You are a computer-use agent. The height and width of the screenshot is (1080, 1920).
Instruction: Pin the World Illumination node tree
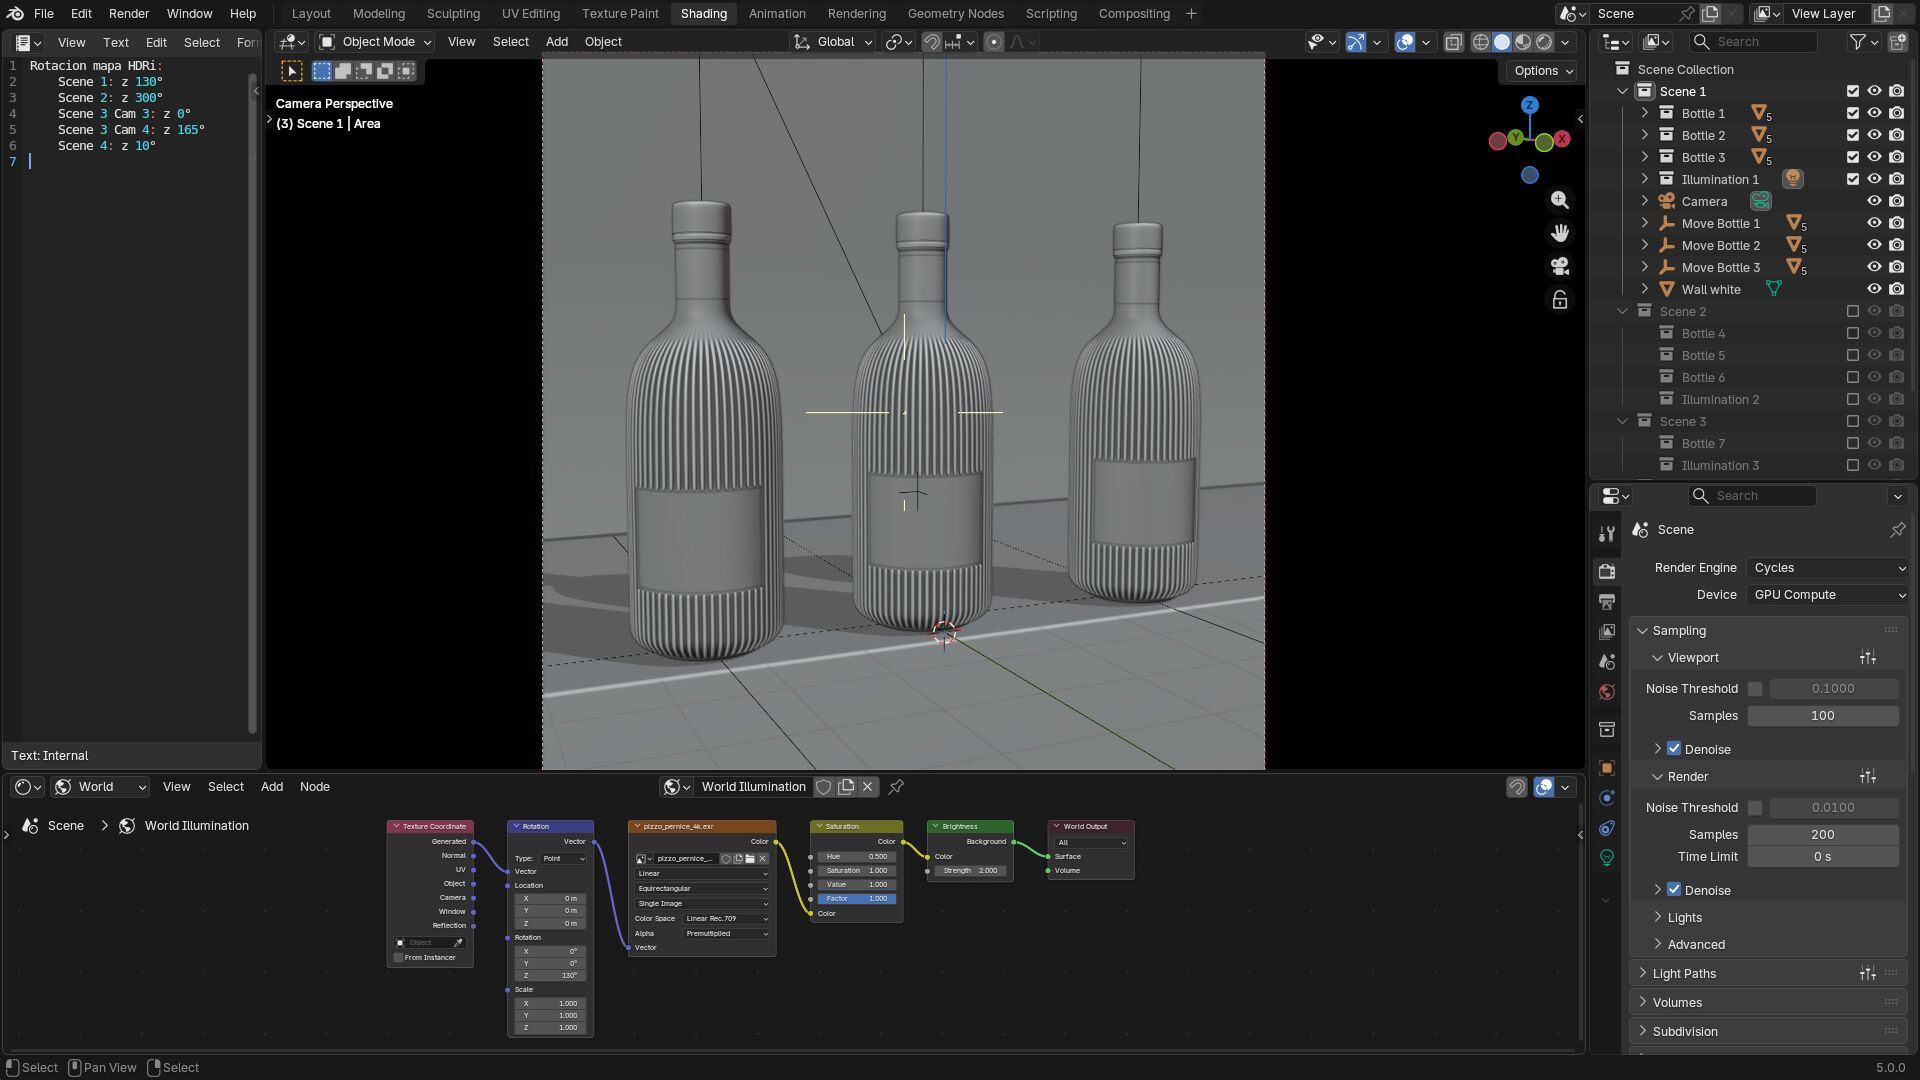coord(896,787)
